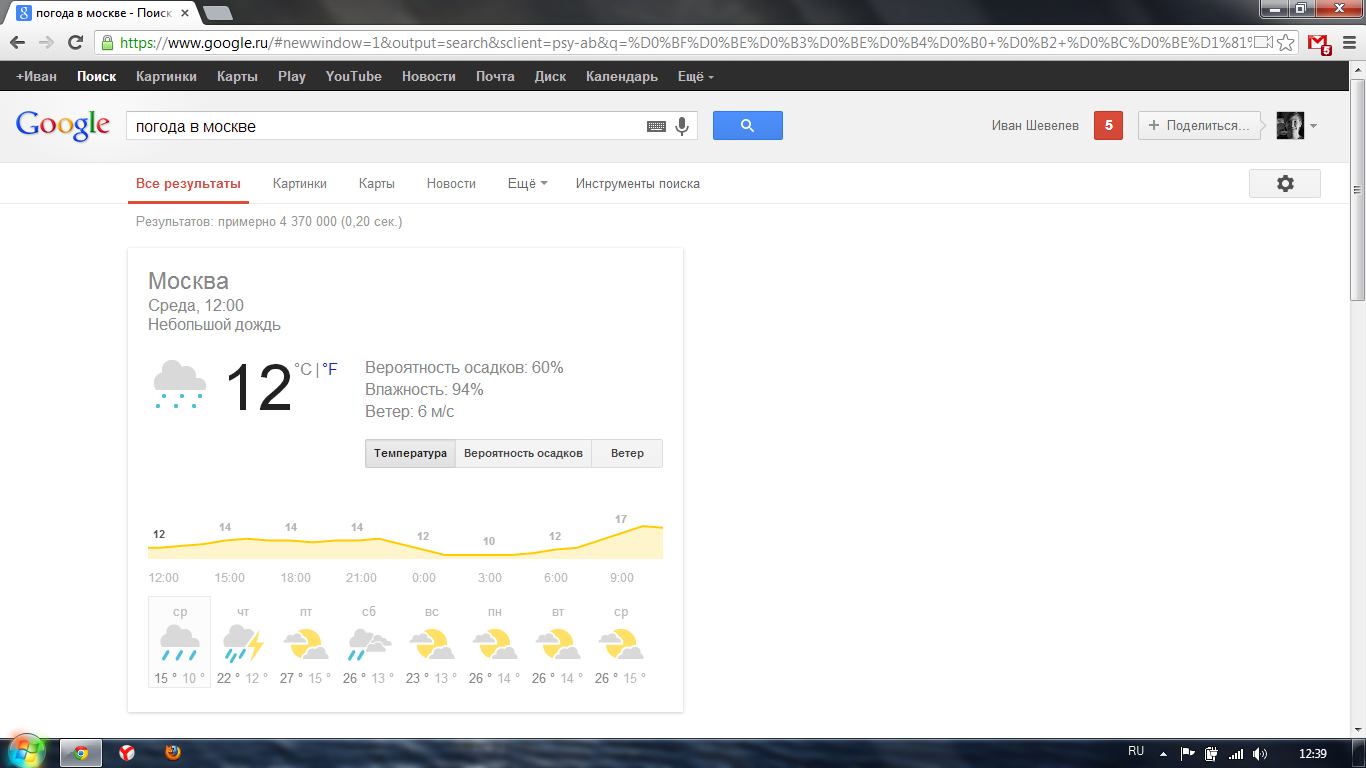Click Поиск in the black Google bar

(x=97, y=77)
